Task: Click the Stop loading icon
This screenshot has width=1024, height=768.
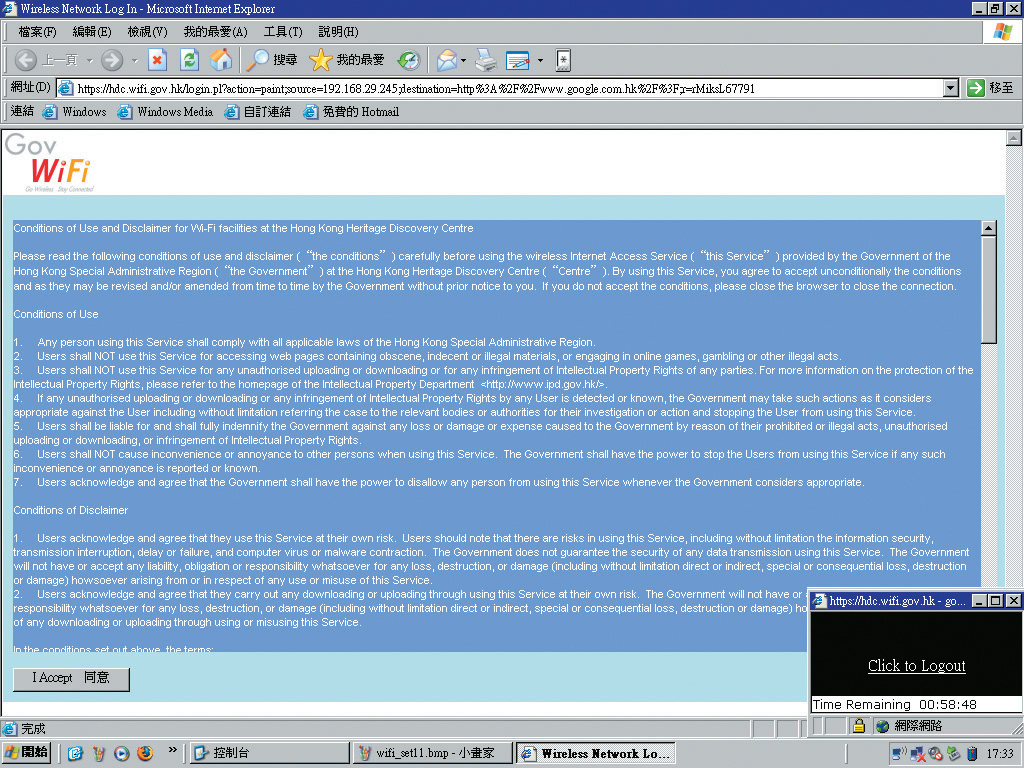Action: pos(157,60)
